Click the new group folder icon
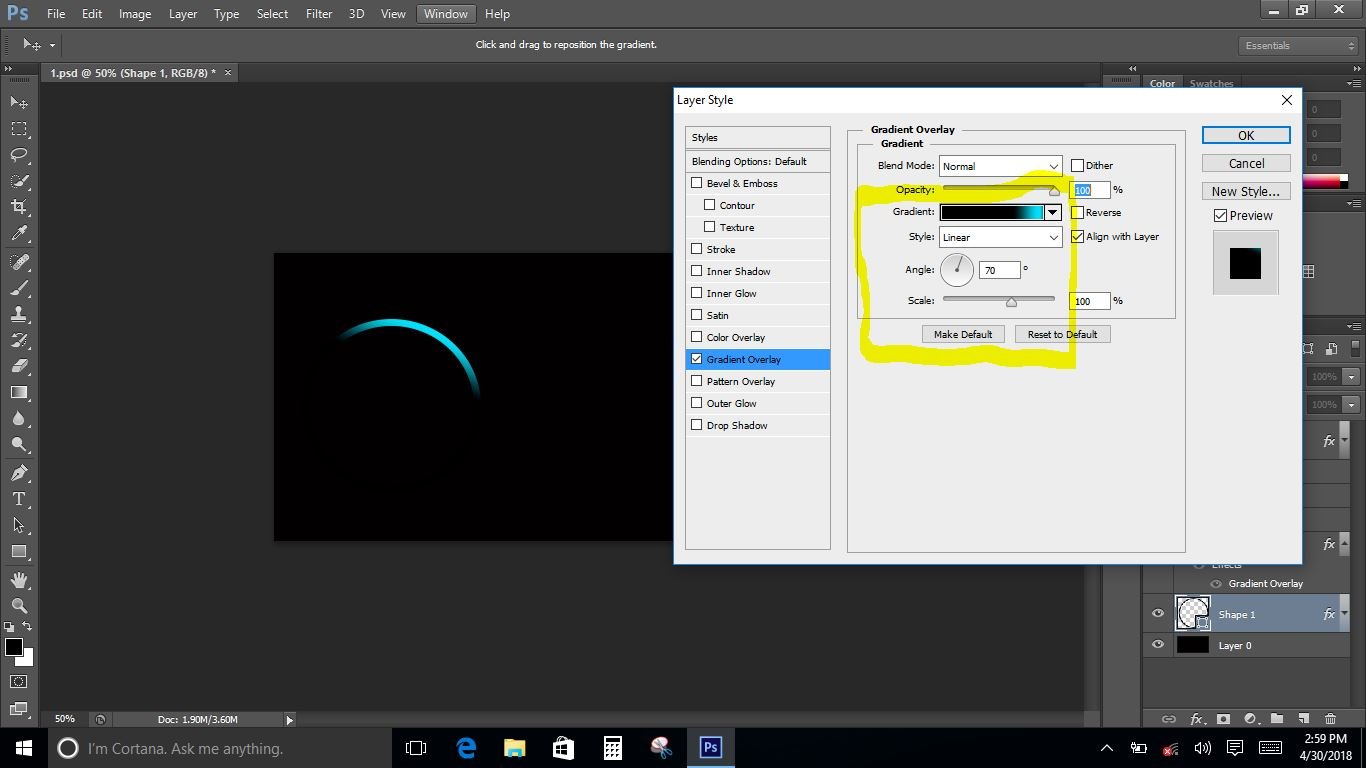1366x768 pixels. click(1277, 719)
